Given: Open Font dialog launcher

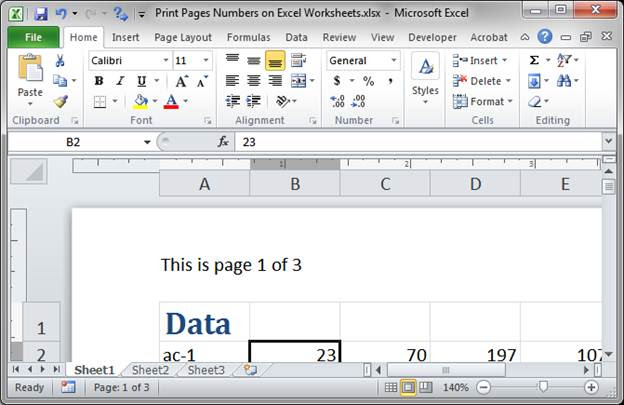Looking at the screenshot, I should (x=207, y=121).
